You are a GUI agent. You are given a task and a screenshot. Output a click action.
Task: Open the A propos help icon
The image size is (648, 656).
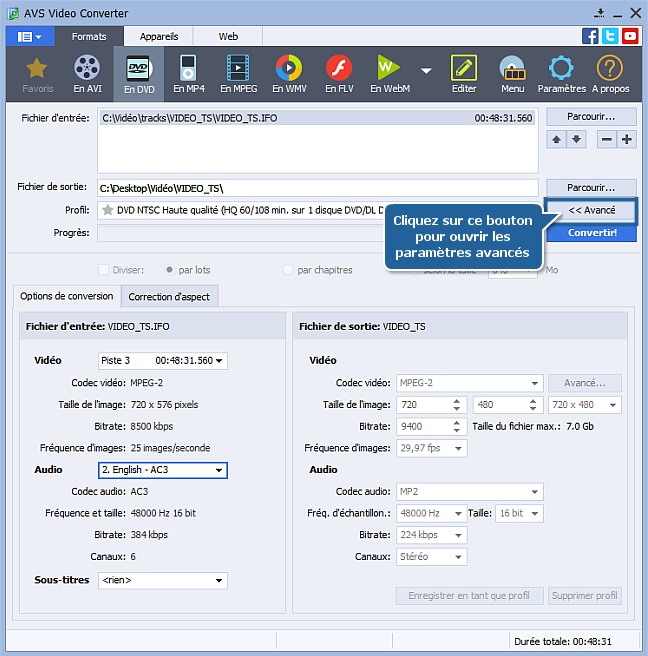click(609, 74)
